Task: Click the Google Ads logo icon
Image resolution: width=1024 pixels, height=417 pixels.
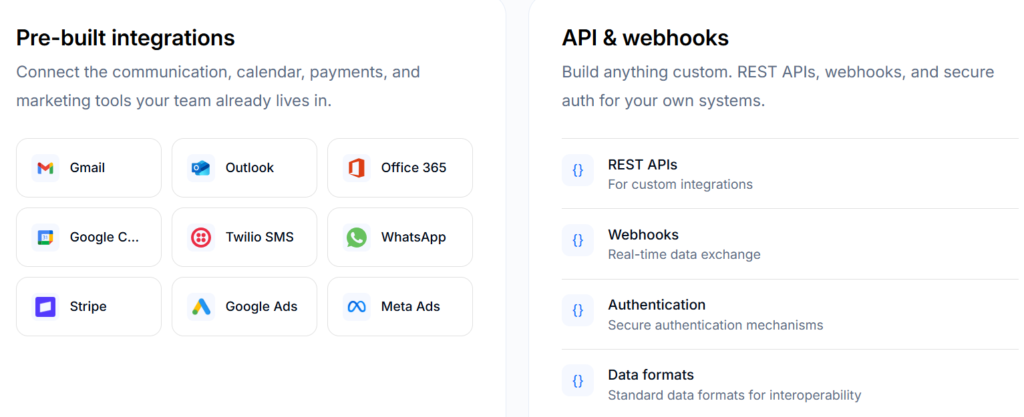Action: tap(200, 307)
